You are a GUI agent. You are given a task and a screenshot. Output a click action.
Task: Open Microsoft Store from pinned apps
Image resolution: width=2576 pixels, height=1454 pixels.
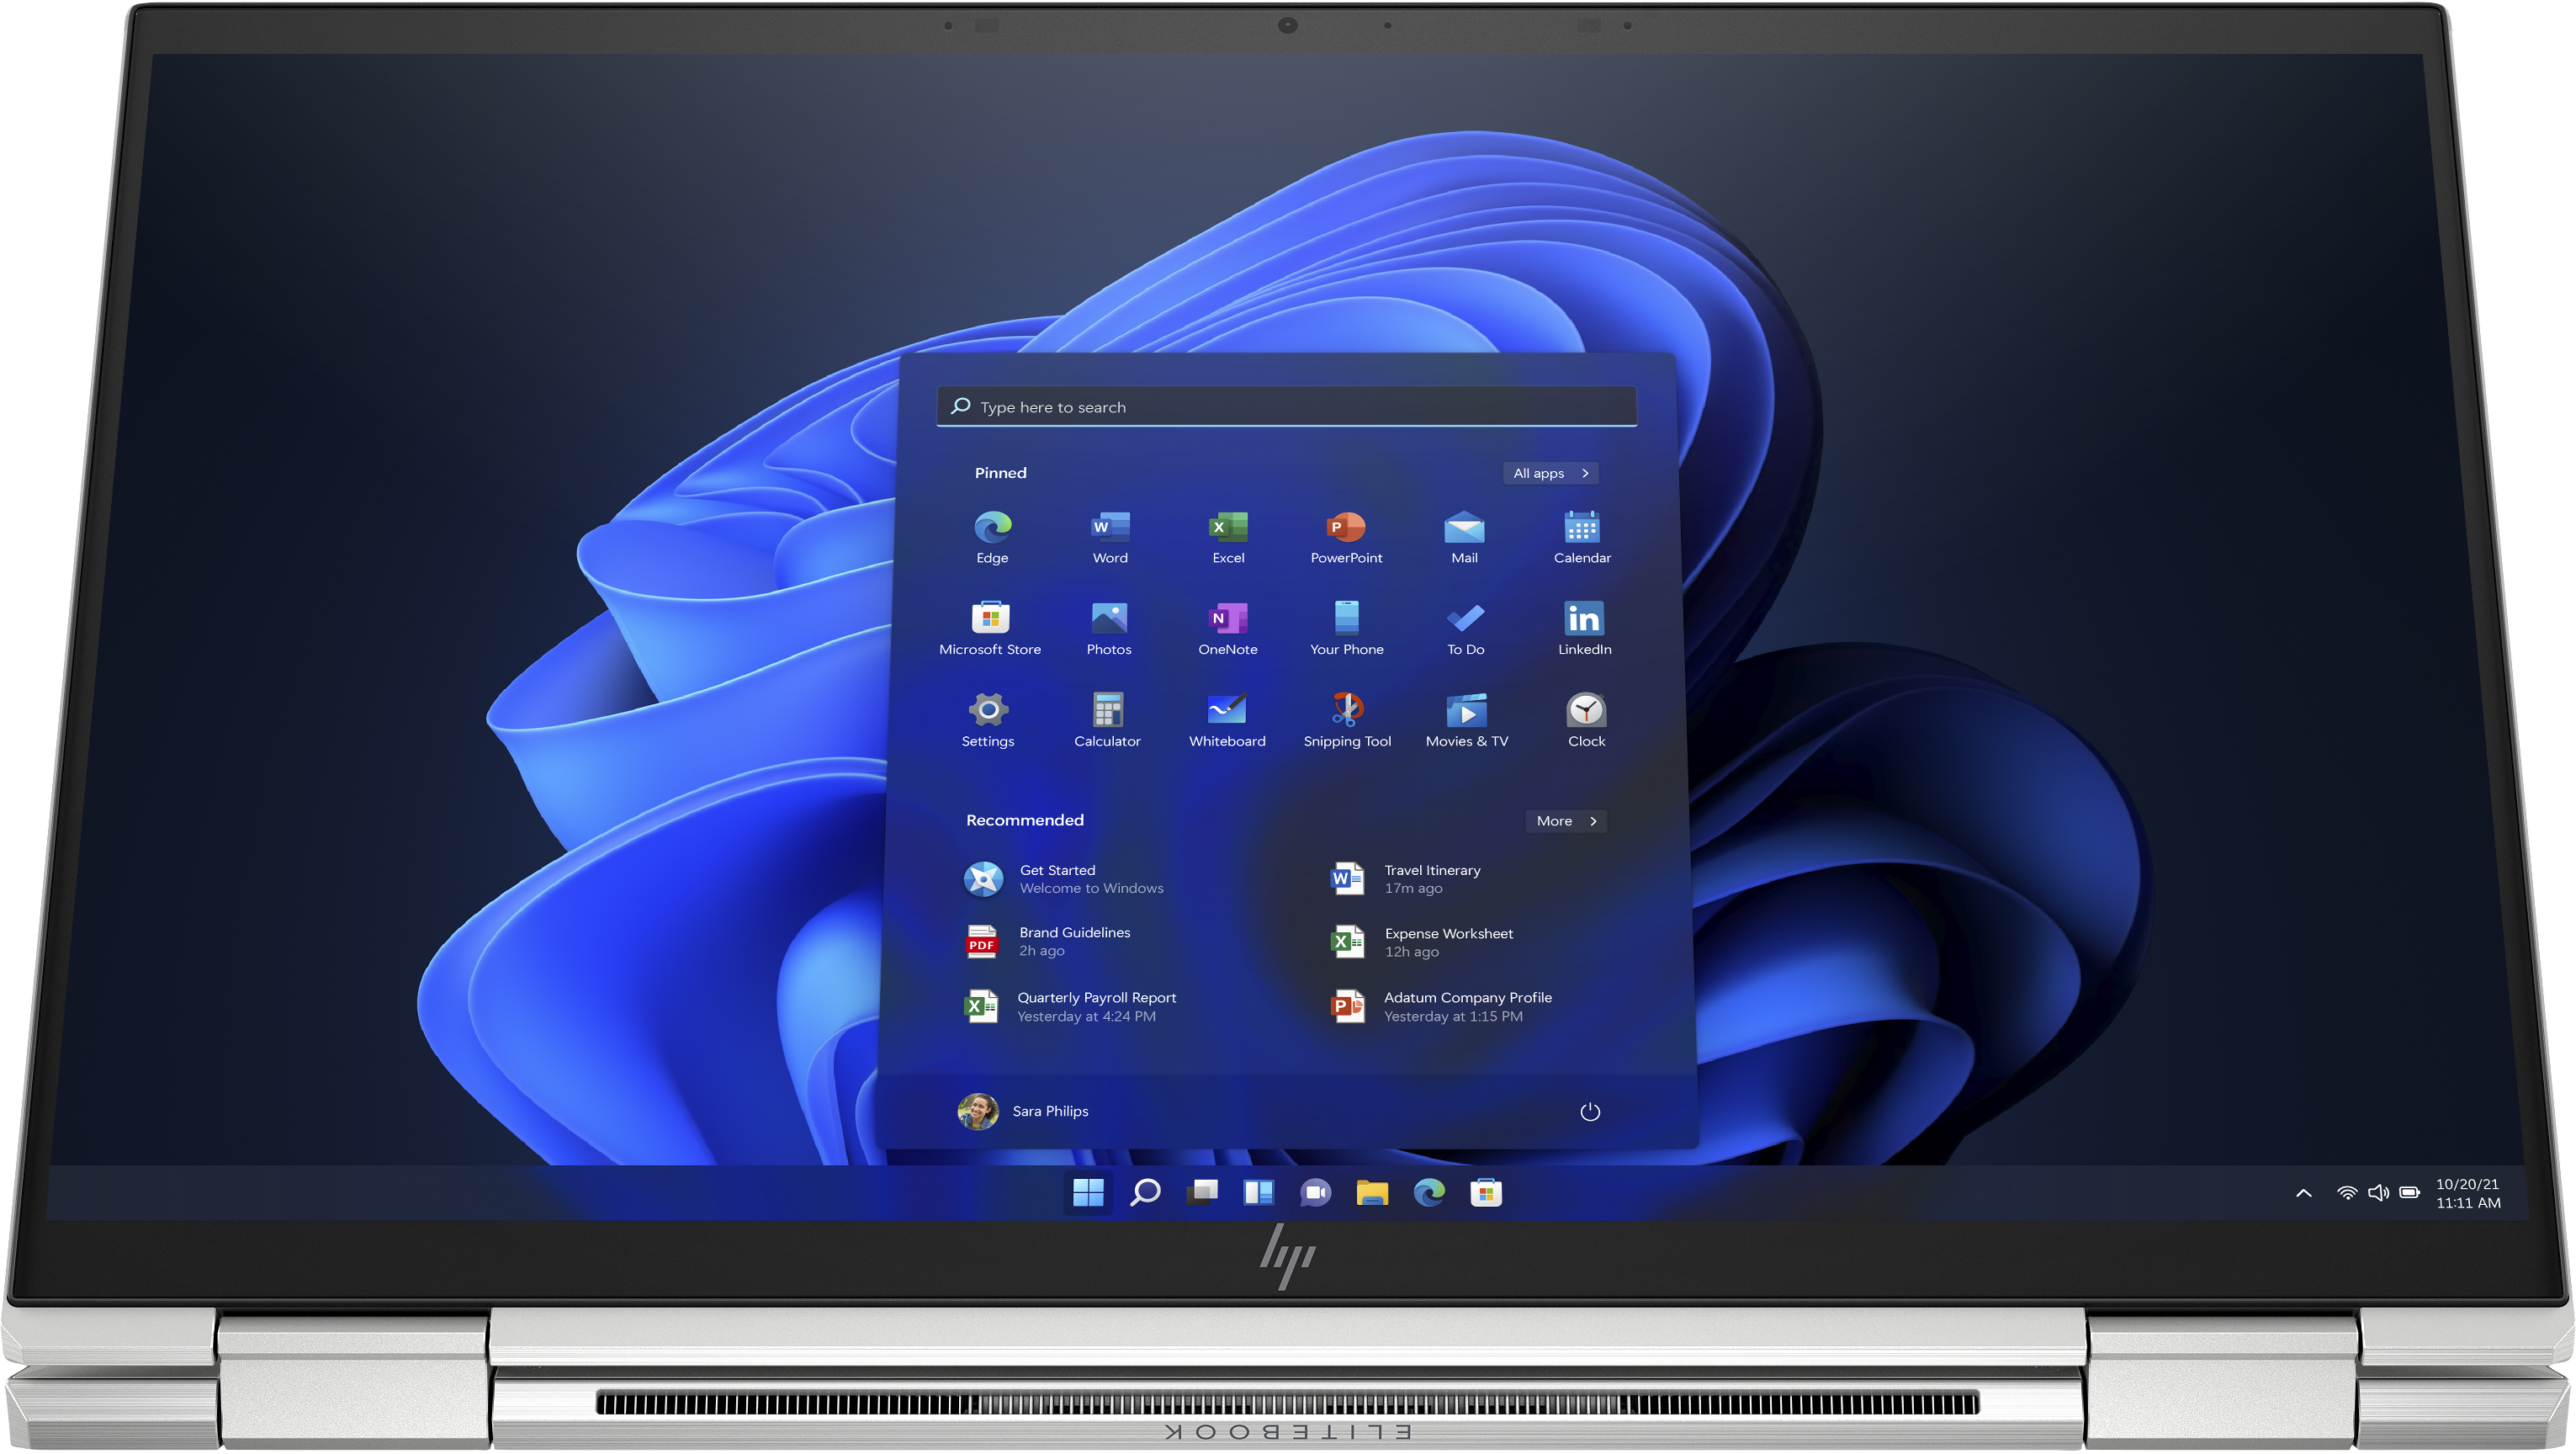990,629
